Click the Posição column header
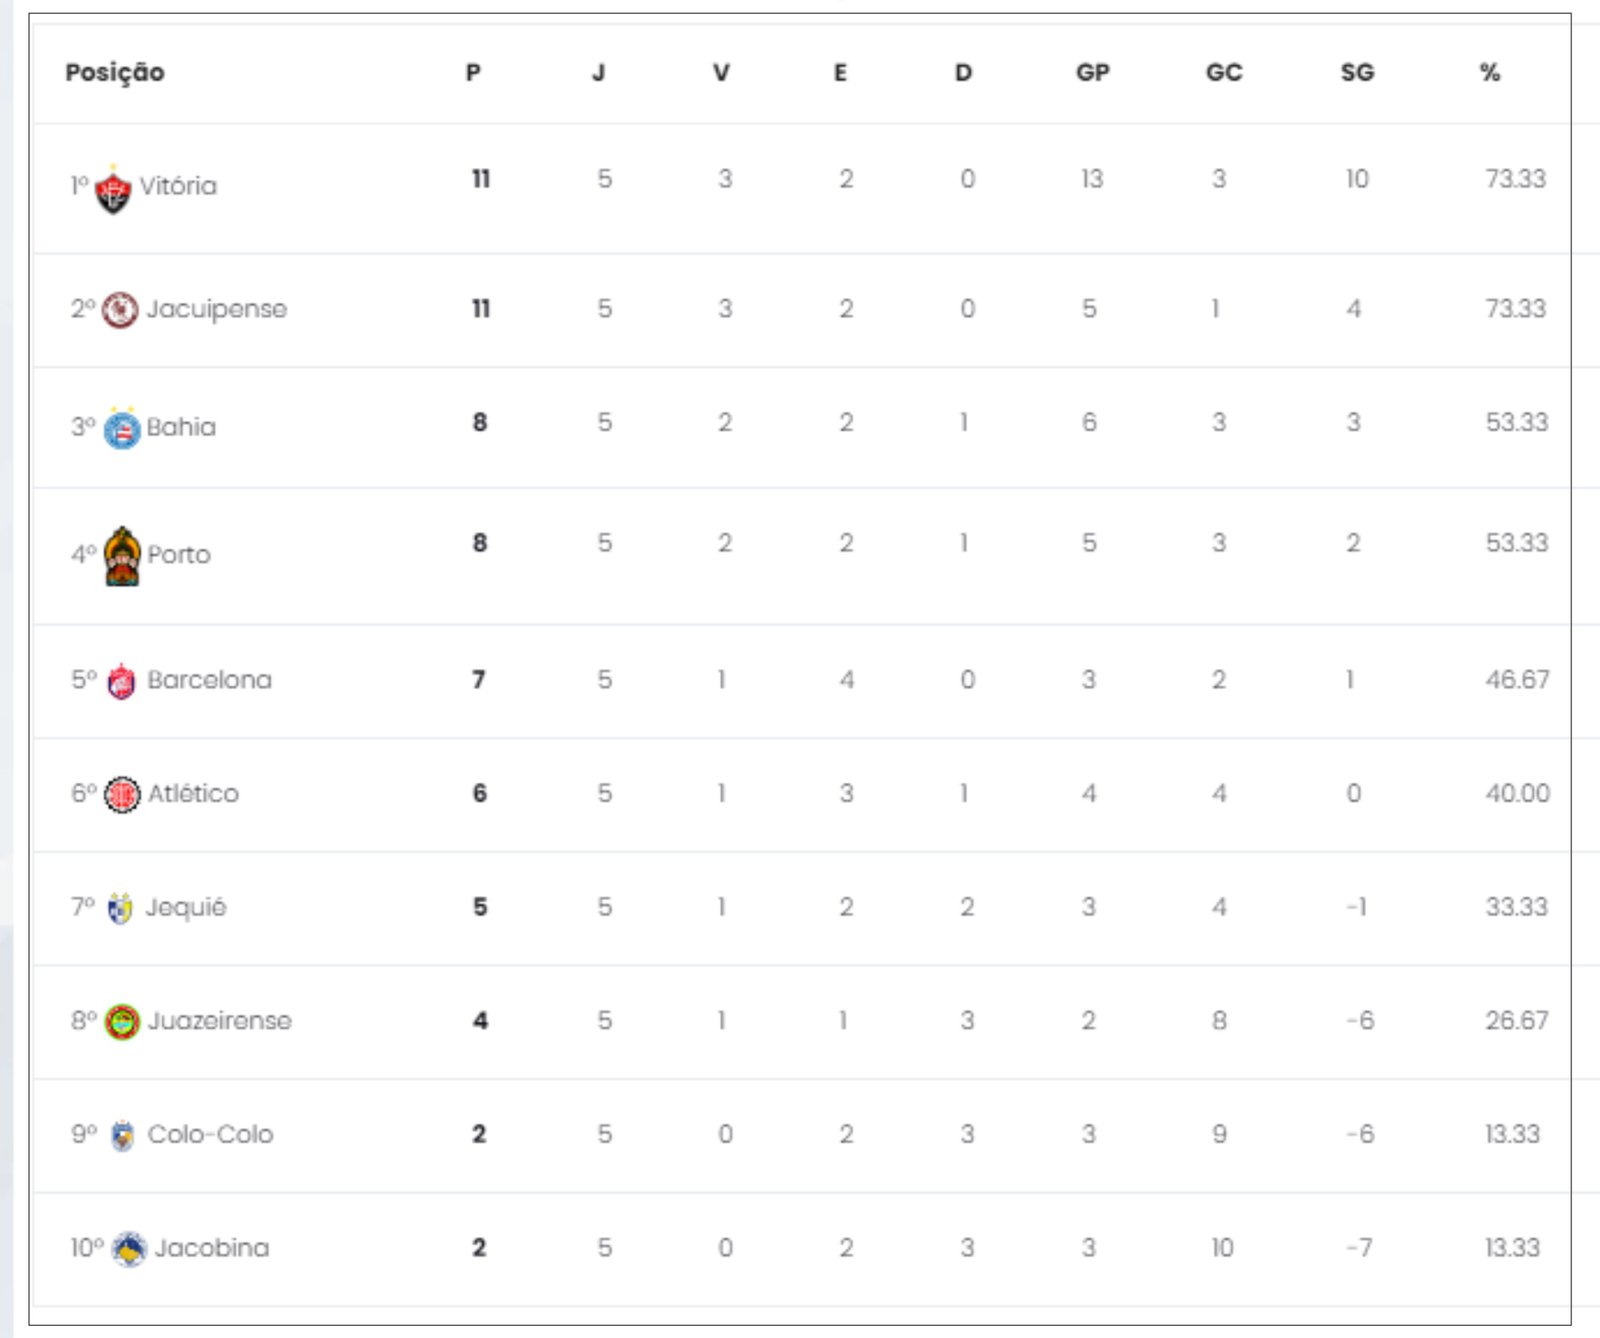This screenshot has width=1600, height=1338. (115, 73)
